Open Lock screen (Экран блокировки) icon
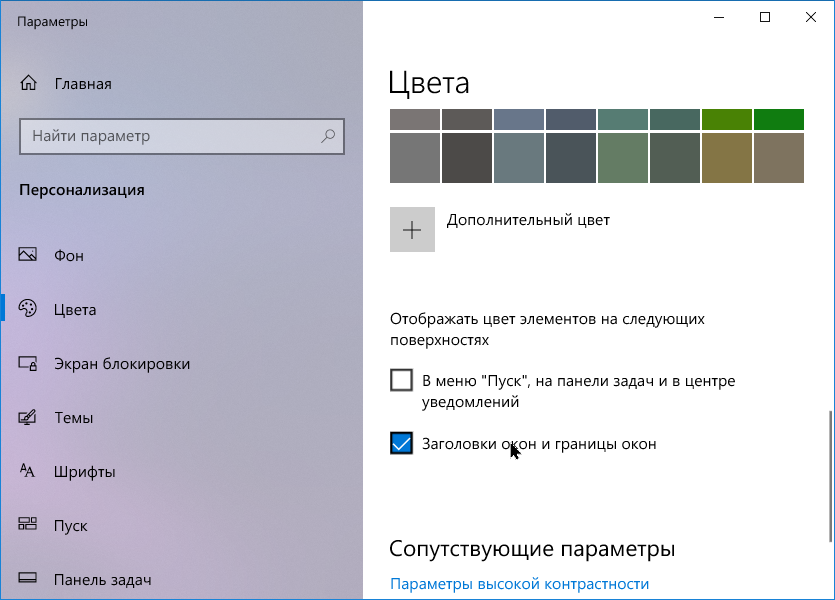 click(x=28, y=364)
